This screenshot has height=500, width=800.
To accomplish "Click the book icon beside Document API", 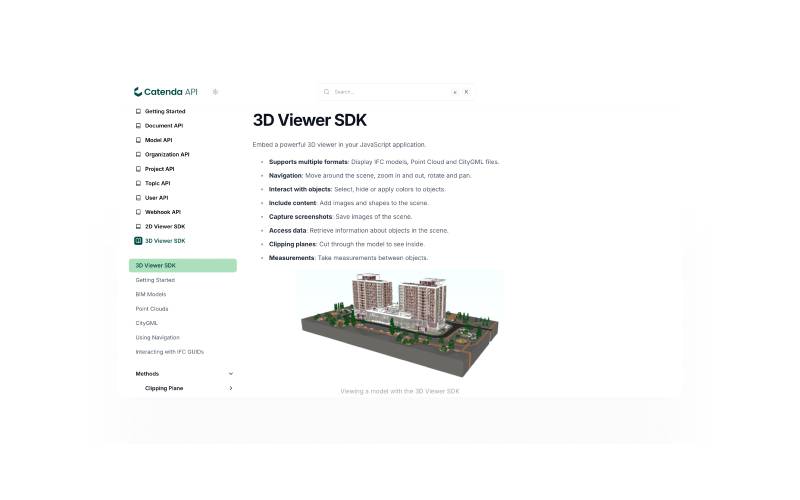I will click(x=138, y=126).
